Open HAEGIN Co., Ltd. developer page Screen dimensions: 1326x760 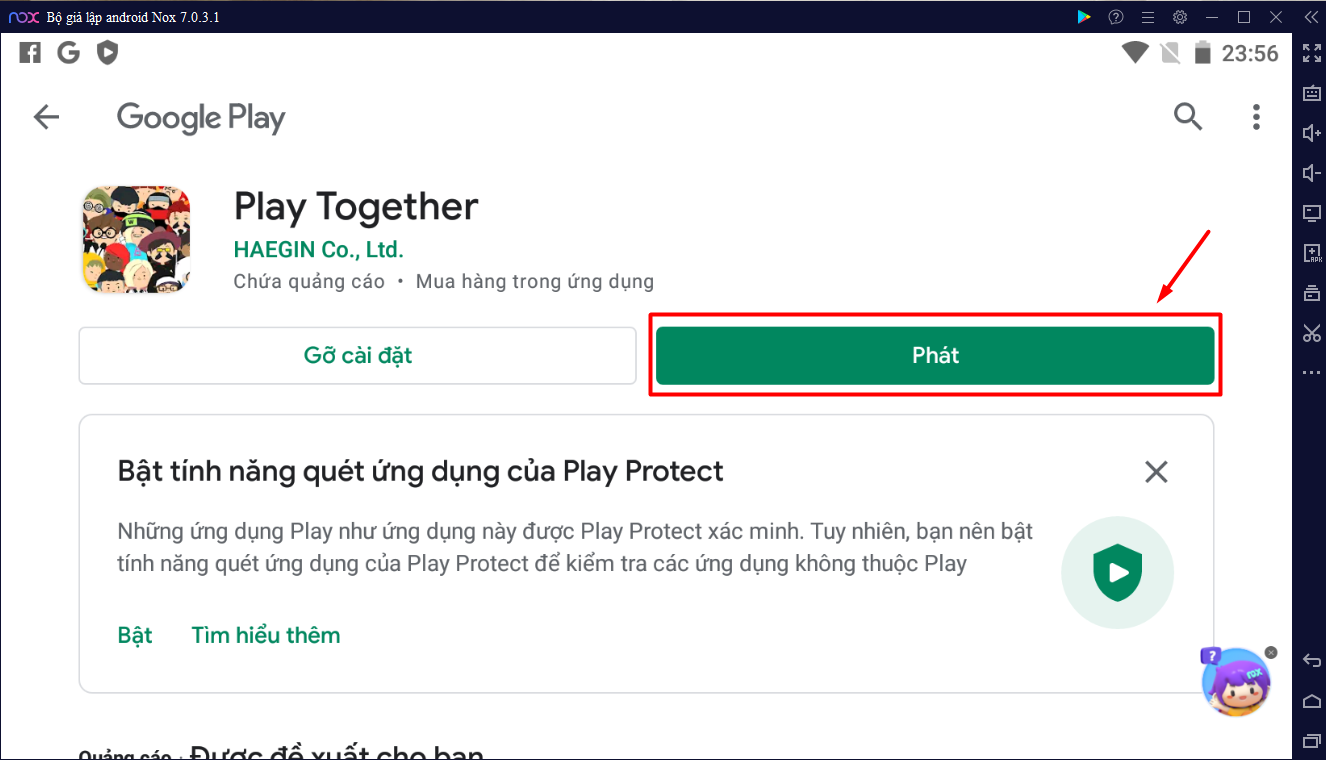click(x=318, y=250)
